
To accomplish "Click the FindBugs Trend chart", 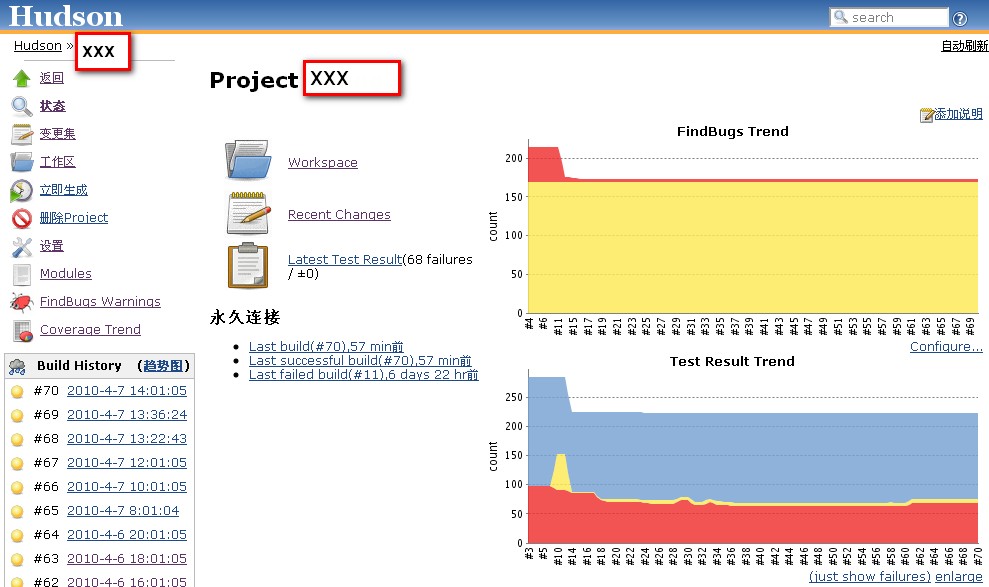I will point(733,230).
